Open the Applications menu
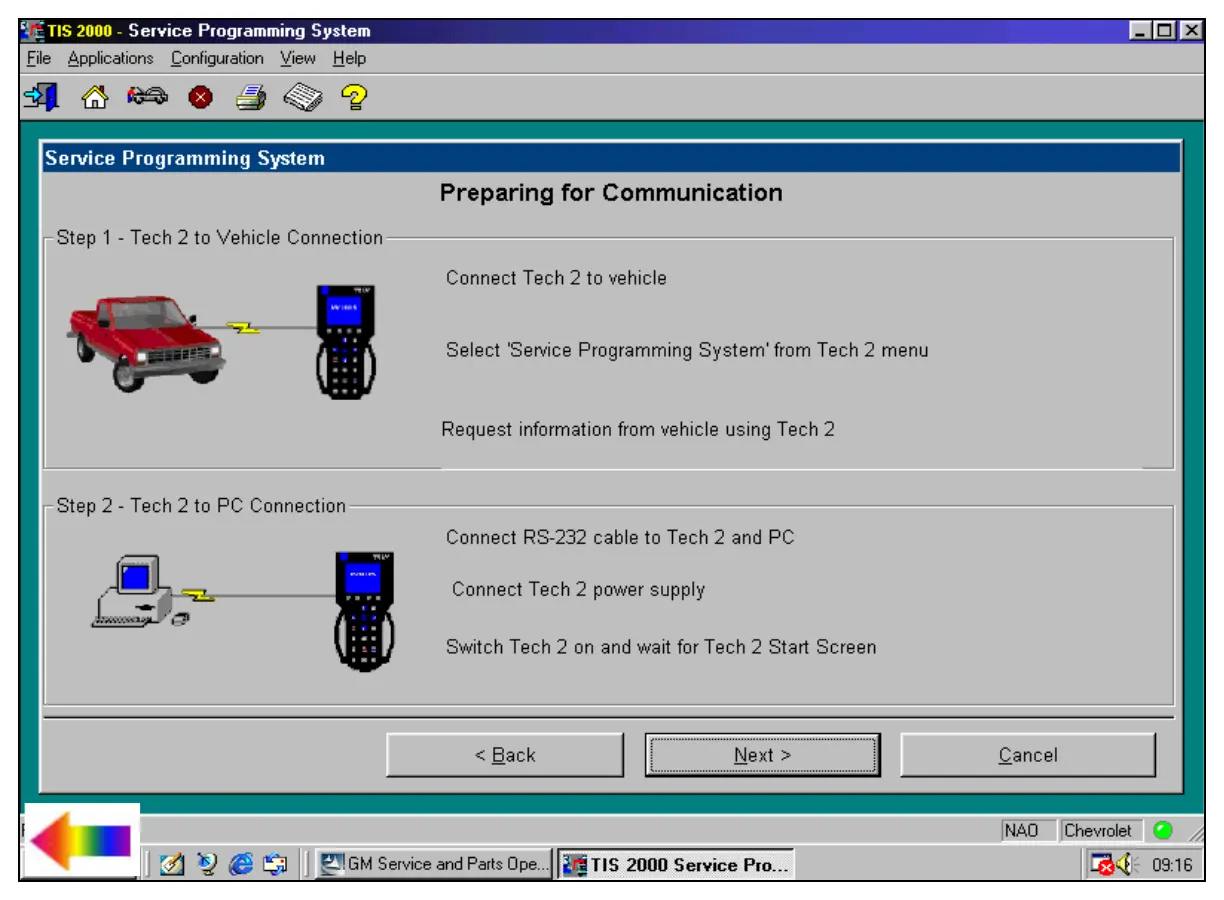The width and height of the screenshot is (1224, 900). pyautogui.click(x=111, y=58)
